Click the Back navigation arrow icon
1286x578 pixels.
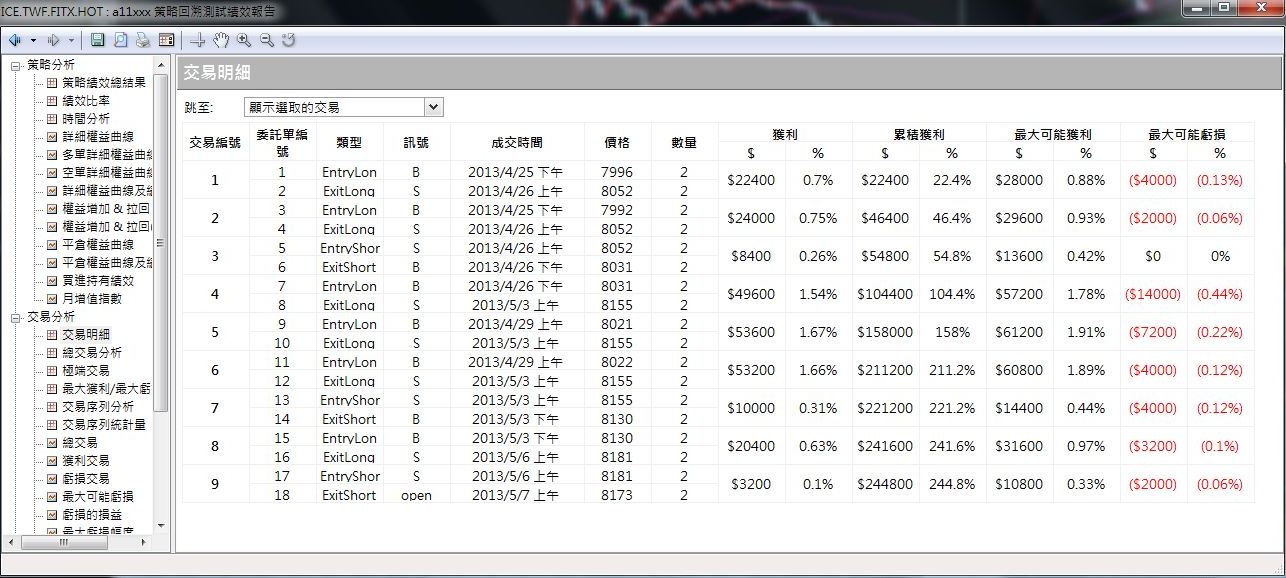point(15,40)
